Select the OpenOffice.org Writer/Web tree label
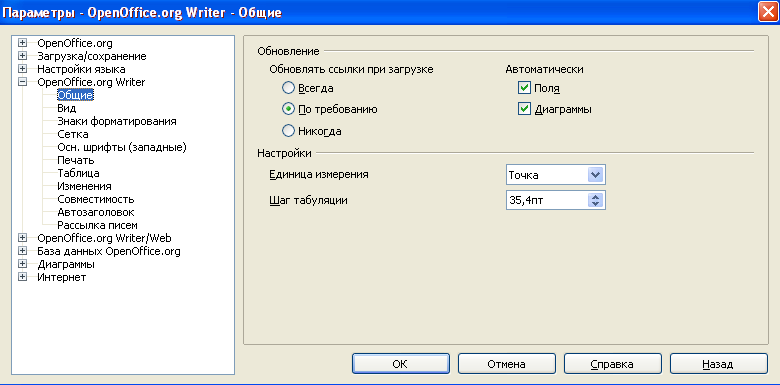This screenshot has width=780, height=385. click(104, 238)
